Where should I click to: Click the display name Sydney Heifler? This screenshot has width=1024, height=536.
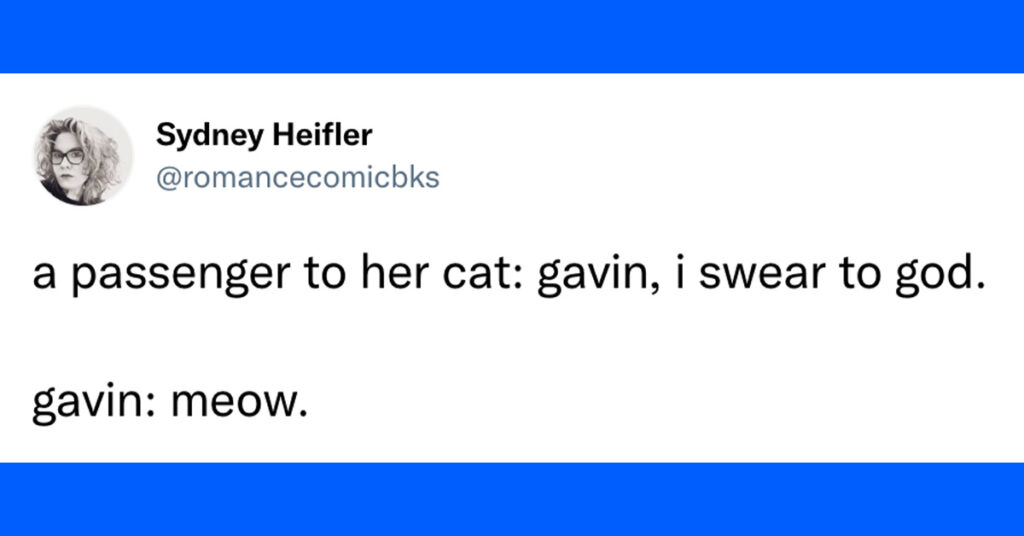(x=264, y=135)
